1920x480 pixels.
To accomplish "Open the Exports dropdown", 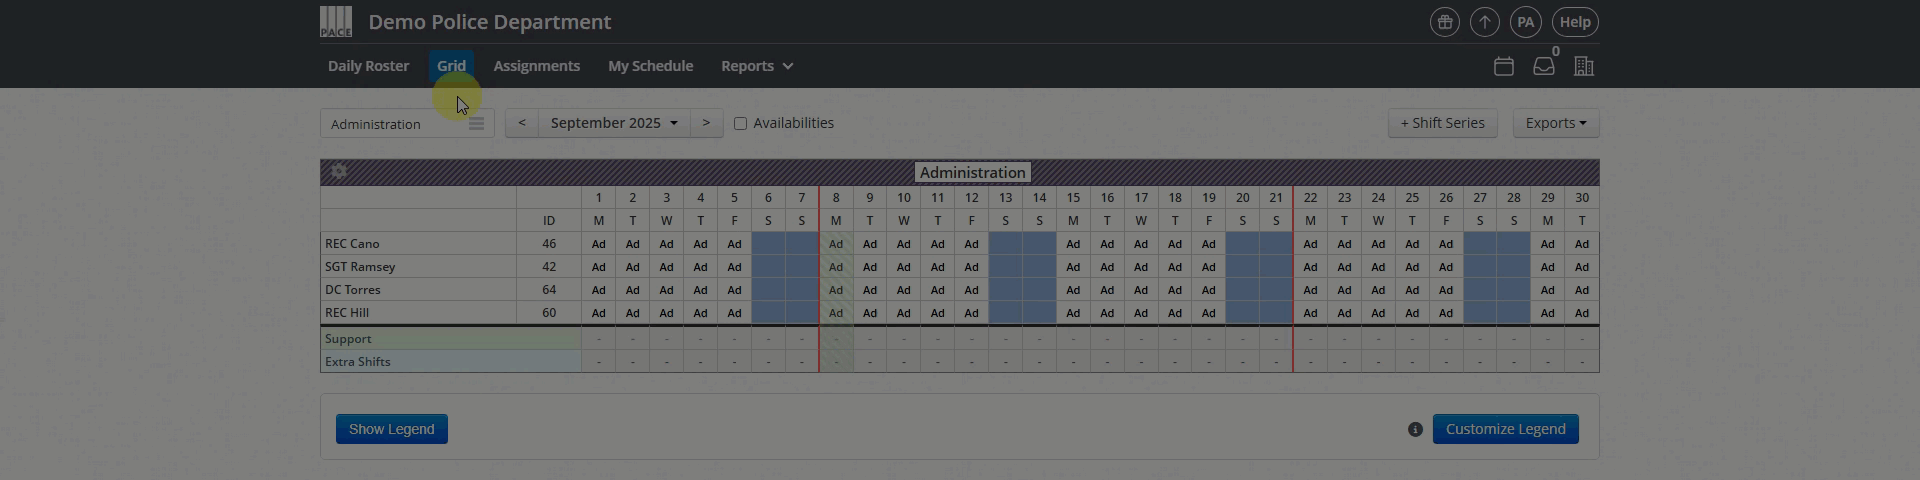I will (1556, 123).
